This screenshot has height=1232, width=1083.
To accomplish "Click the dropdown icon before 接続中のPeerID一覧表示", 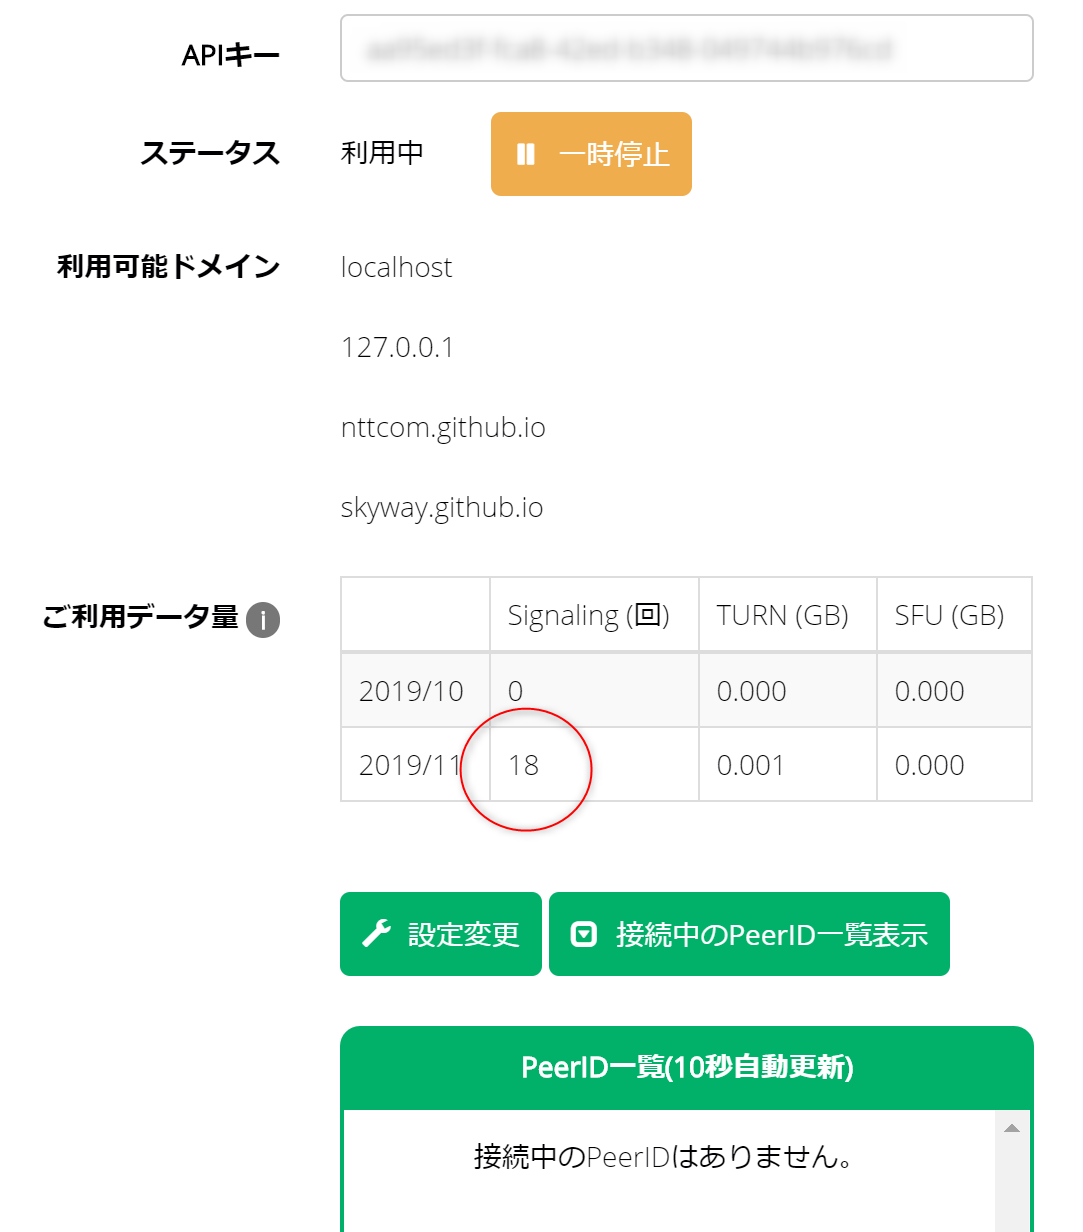I will (x=583, y=934).
